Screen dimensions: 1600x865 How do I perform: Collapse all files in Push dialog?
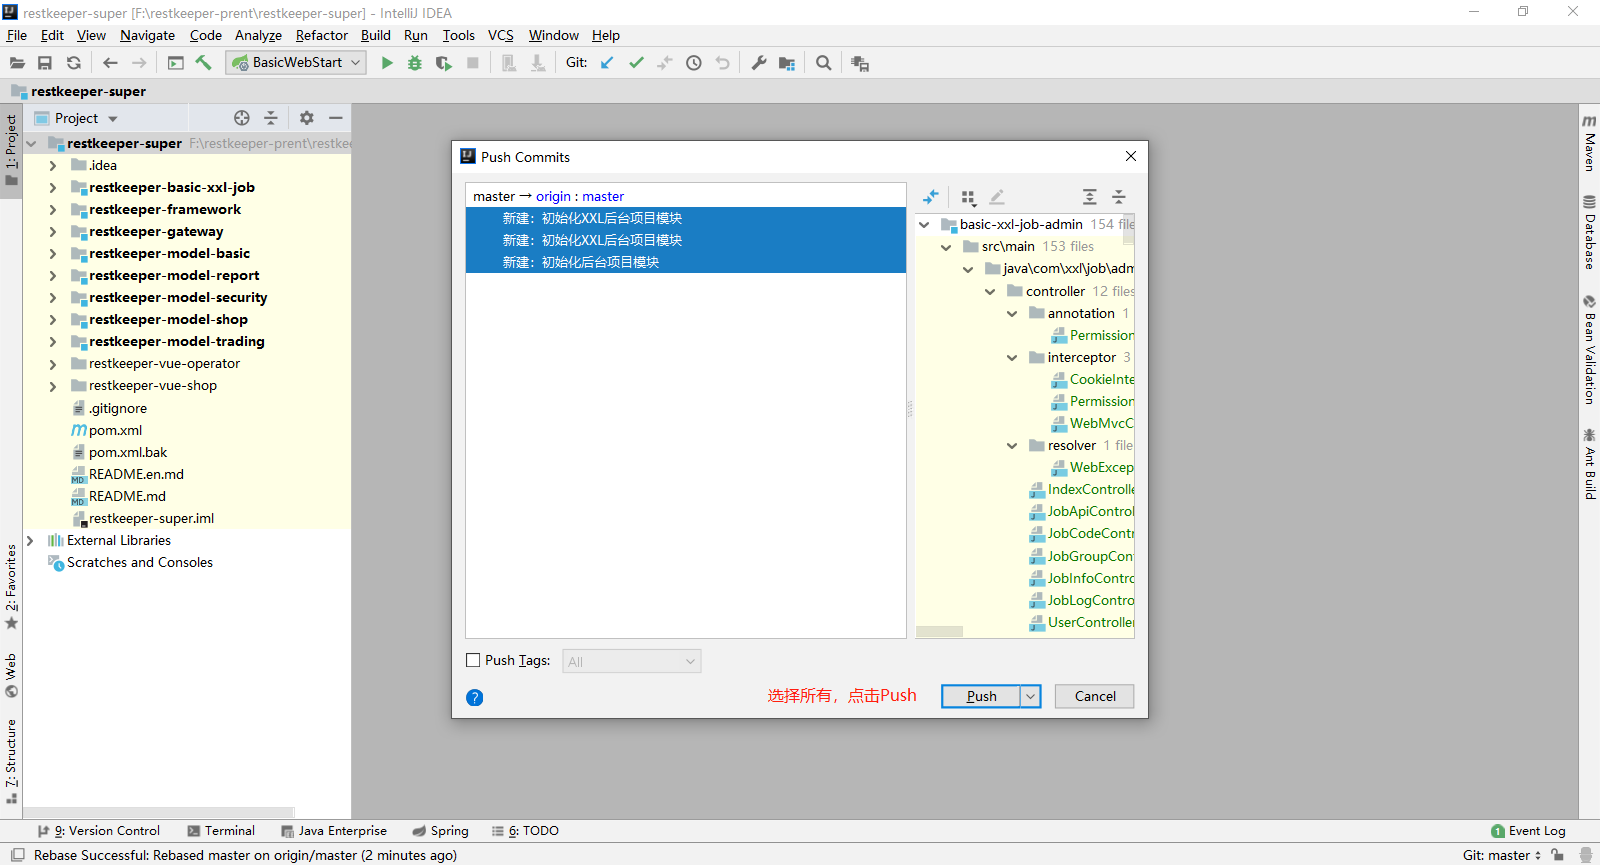point(1119,197)
